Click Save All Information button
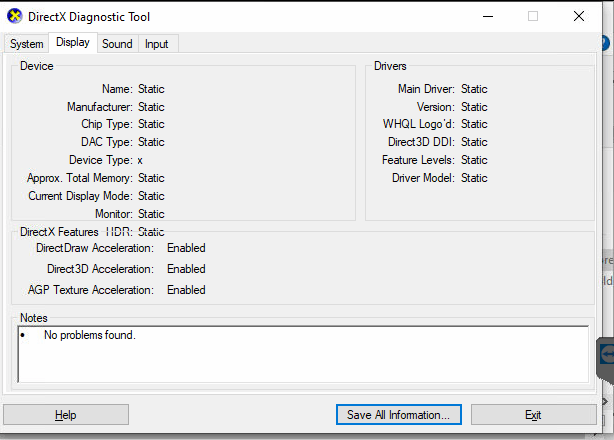The height and width of the screenshot is (440, 614). click(399, 415)
